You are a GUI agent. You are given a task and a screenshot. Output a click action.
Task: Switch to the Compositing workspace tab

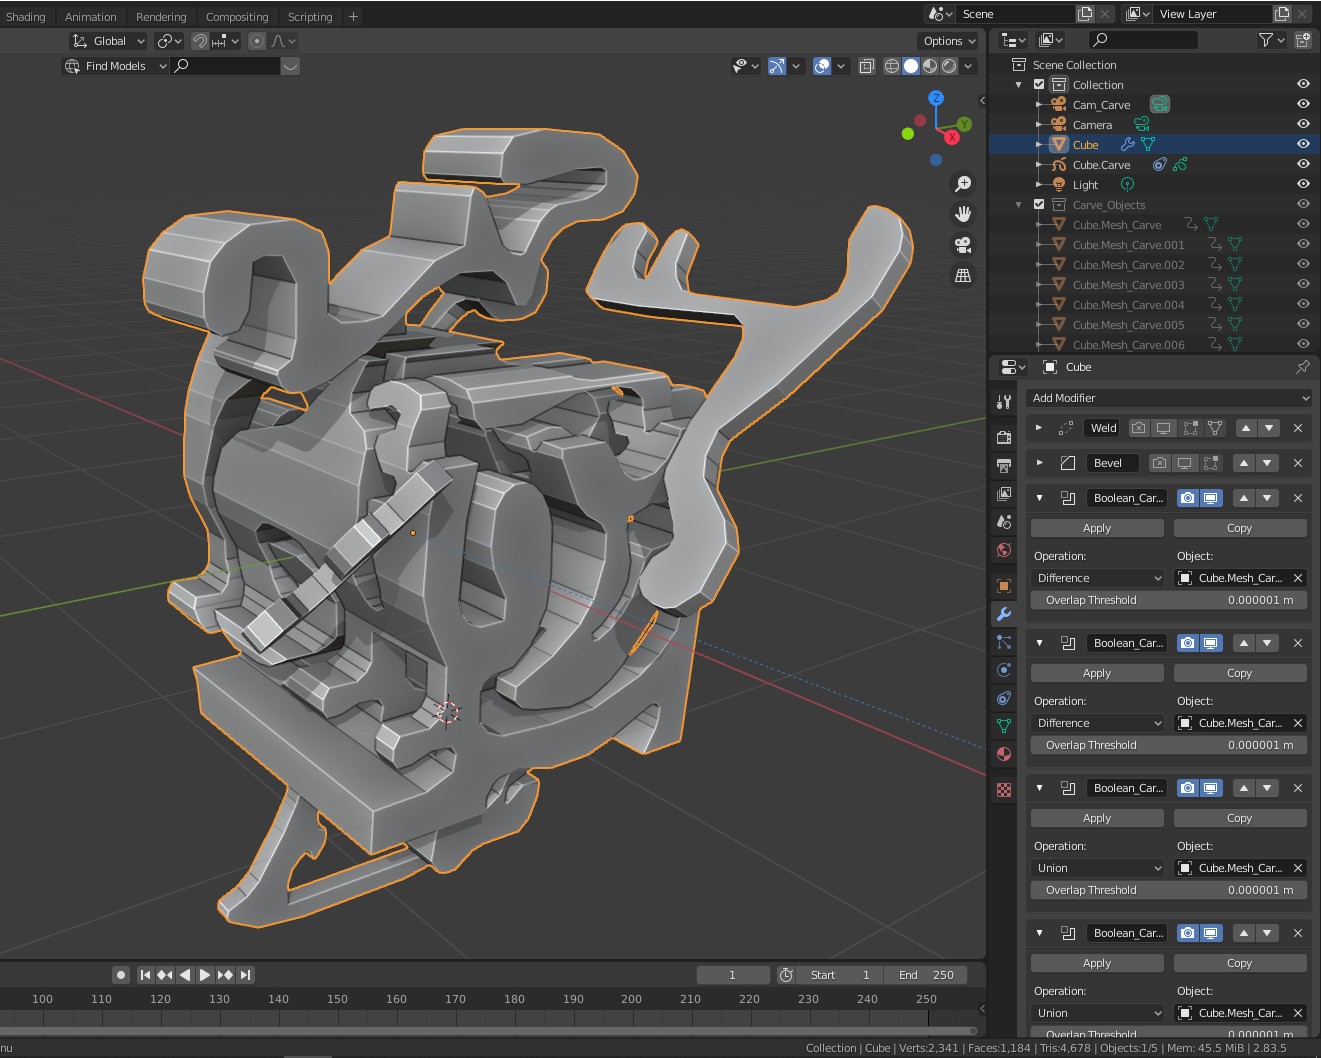tap(237, 17)
